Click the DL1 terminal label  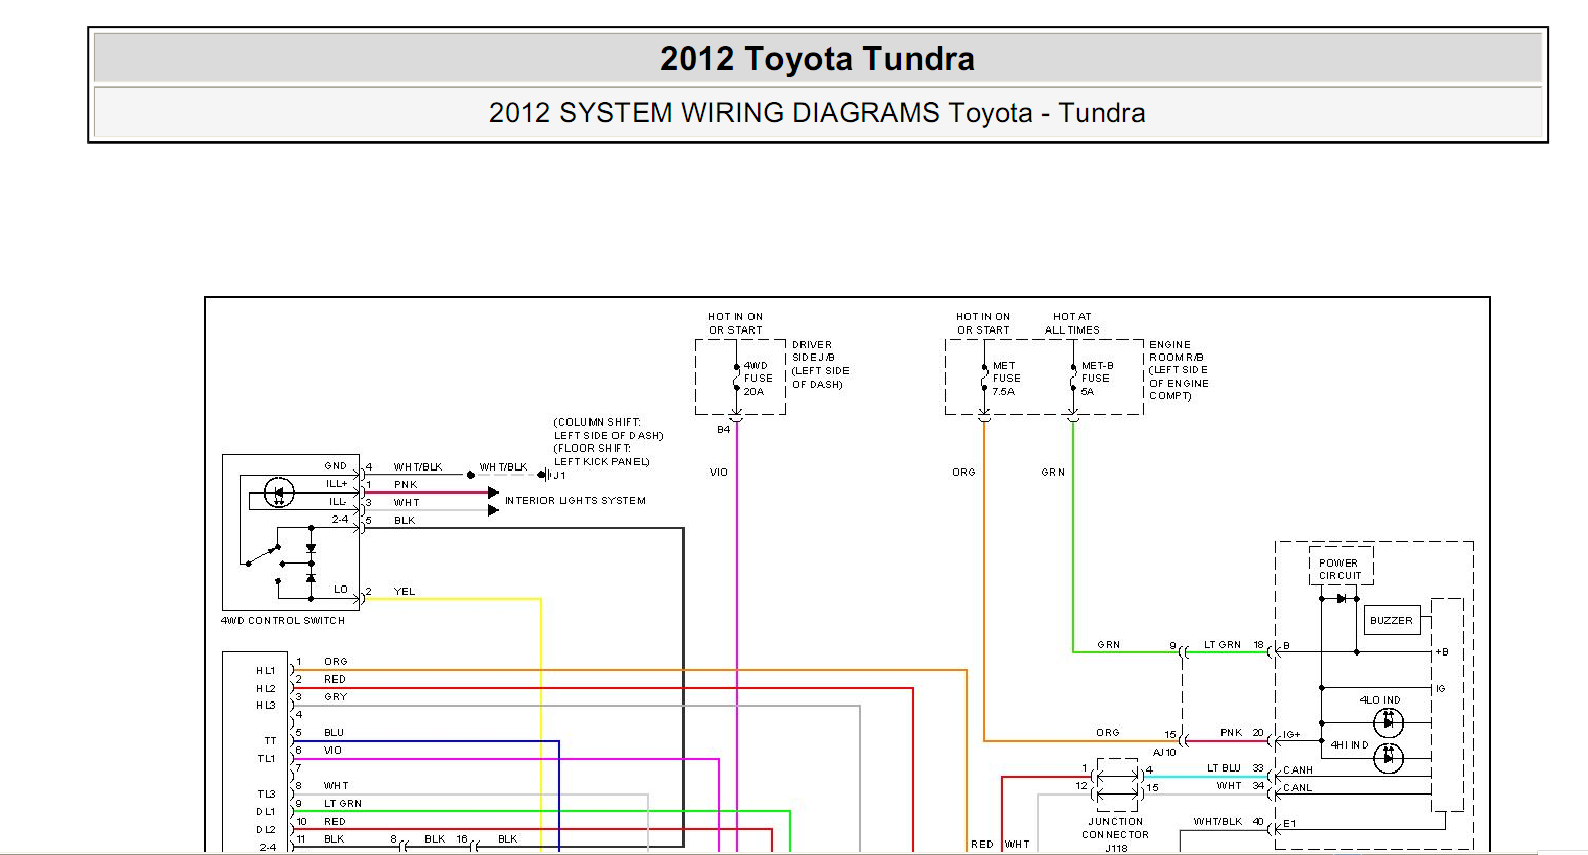266,812
